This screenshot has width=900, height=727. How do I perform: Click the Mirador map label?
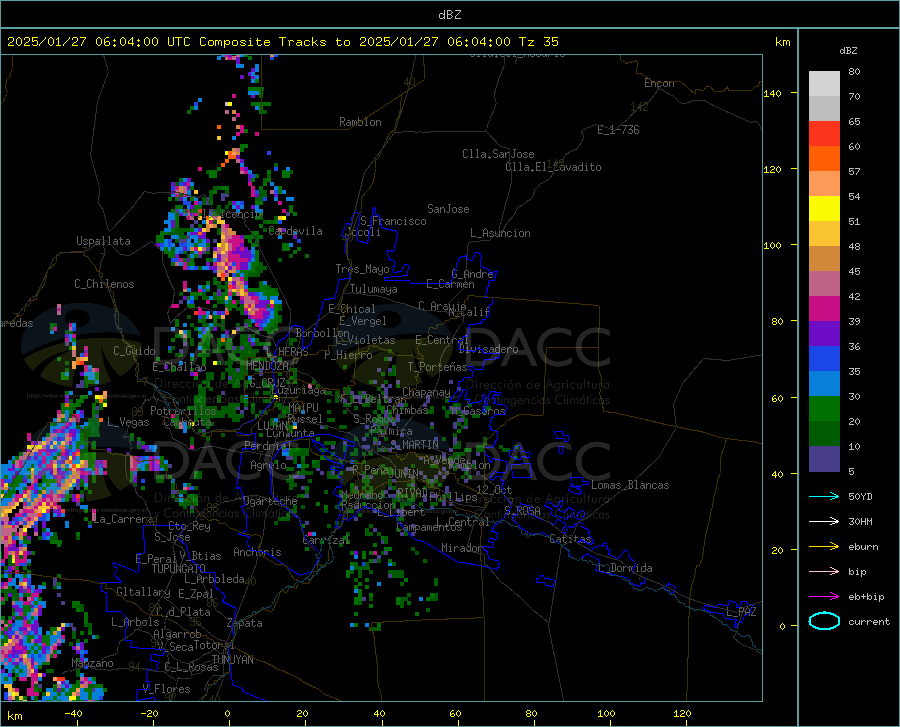click(461, 548)
